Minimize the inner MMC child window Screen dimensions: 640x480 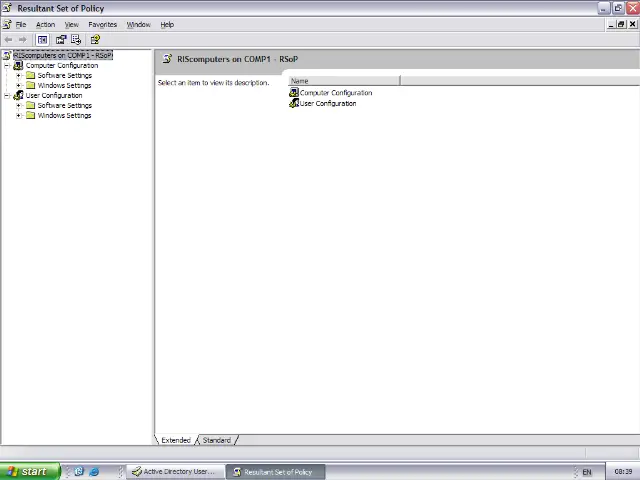(611, 24)
